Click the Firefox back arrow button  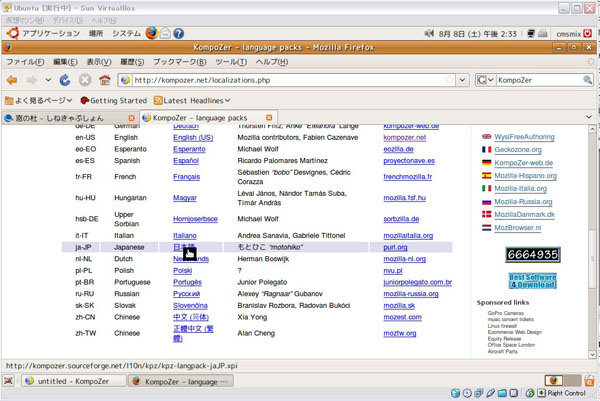tap(12, 80)
